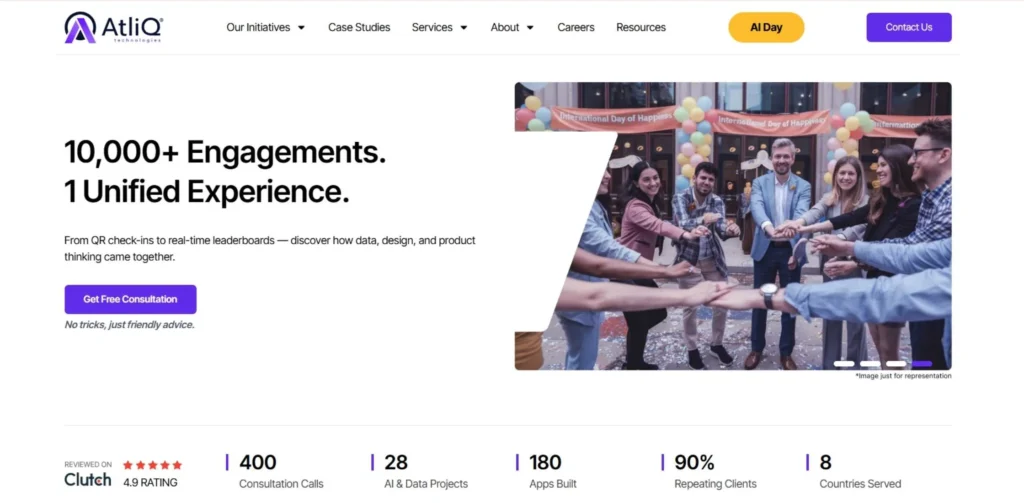Open the Case Studies page

(x=359, y=27)
